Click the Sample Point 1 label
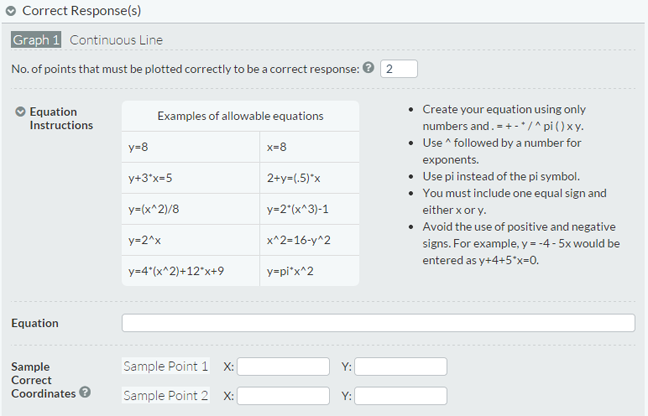The height and width of the screenshot is (416, 648). (x=166, y=366)
